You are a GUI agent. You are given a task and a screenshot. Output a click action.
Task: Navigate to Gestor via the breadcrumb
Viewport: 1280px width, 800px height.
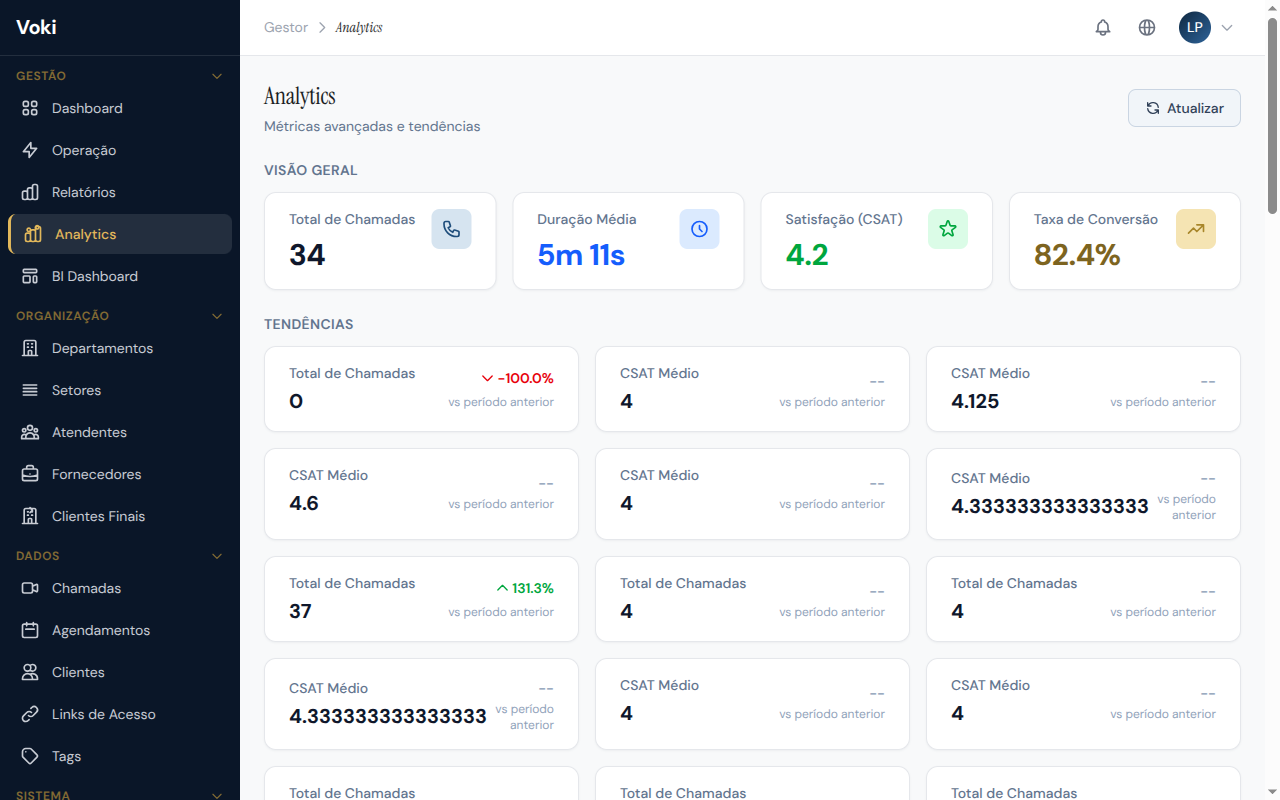[x=285, y=27]
